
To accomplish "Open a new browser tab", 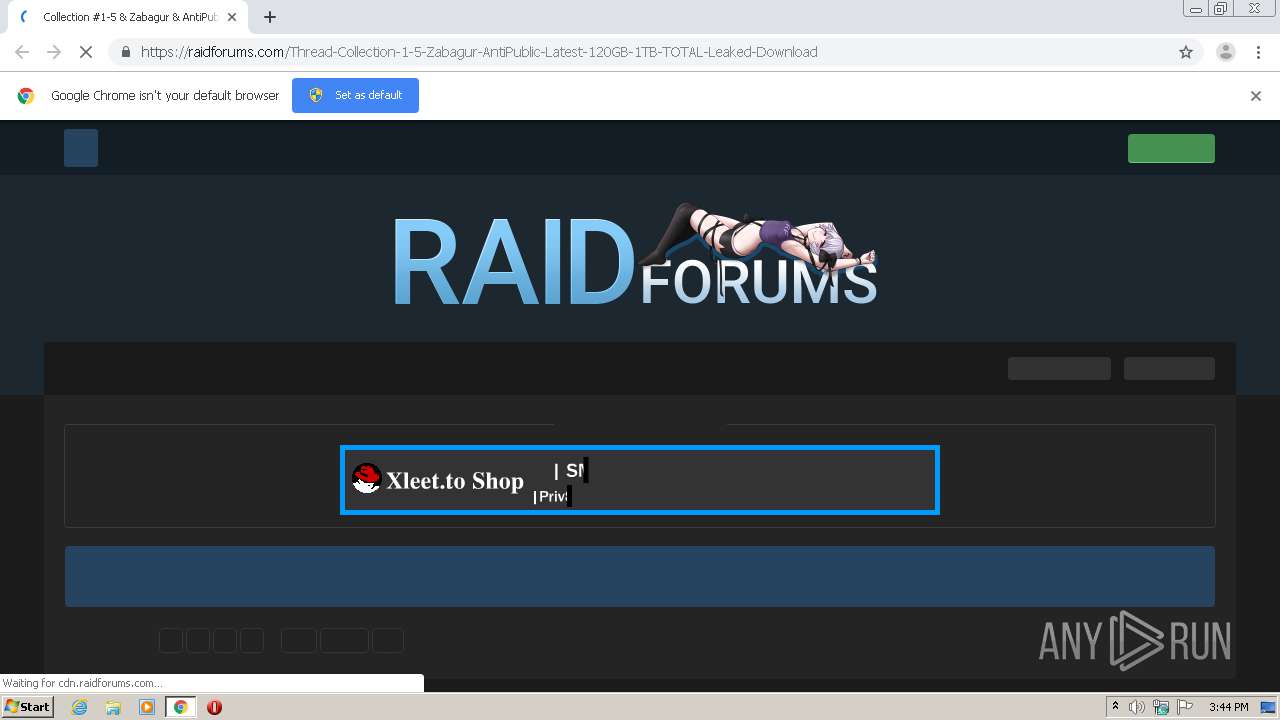I will (x=270, y=17).
